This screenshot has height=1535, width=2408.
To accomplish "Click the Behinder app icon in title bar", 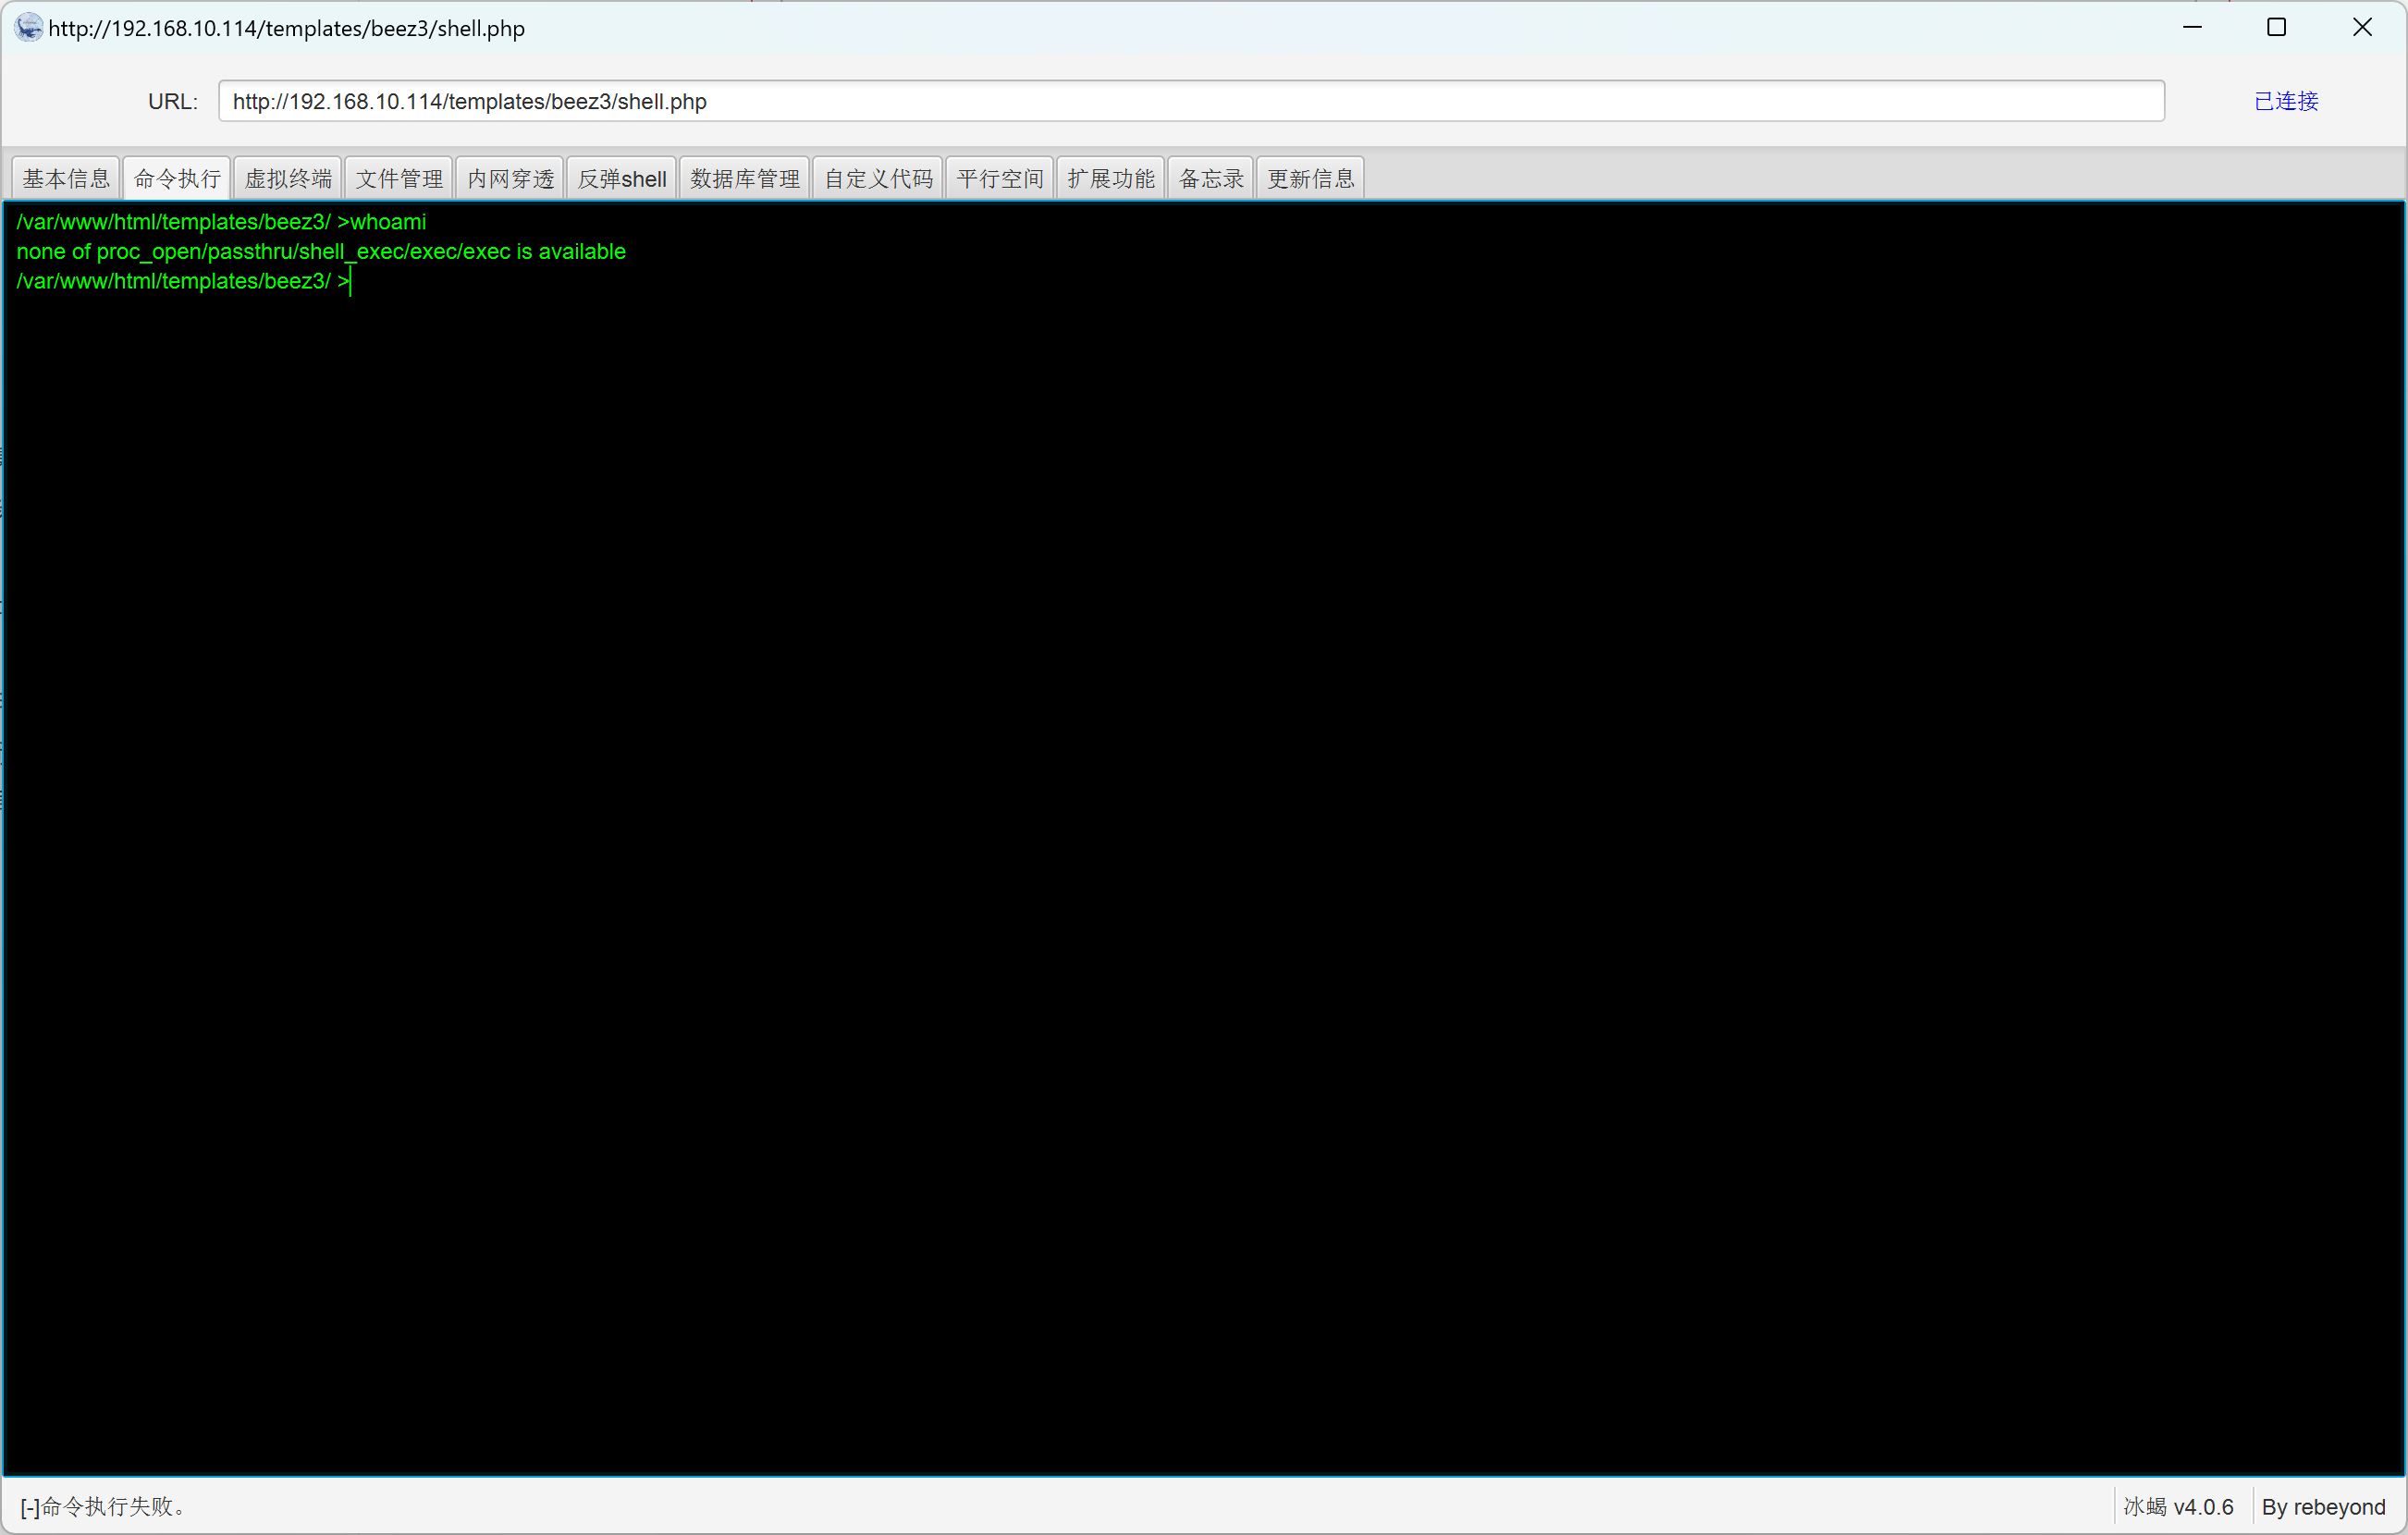I will click(x=28, y=27).
